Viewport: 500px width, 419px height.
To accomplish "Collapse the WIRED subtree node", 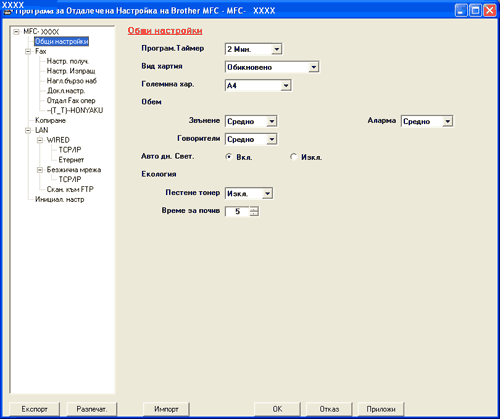I will (40, 140).
